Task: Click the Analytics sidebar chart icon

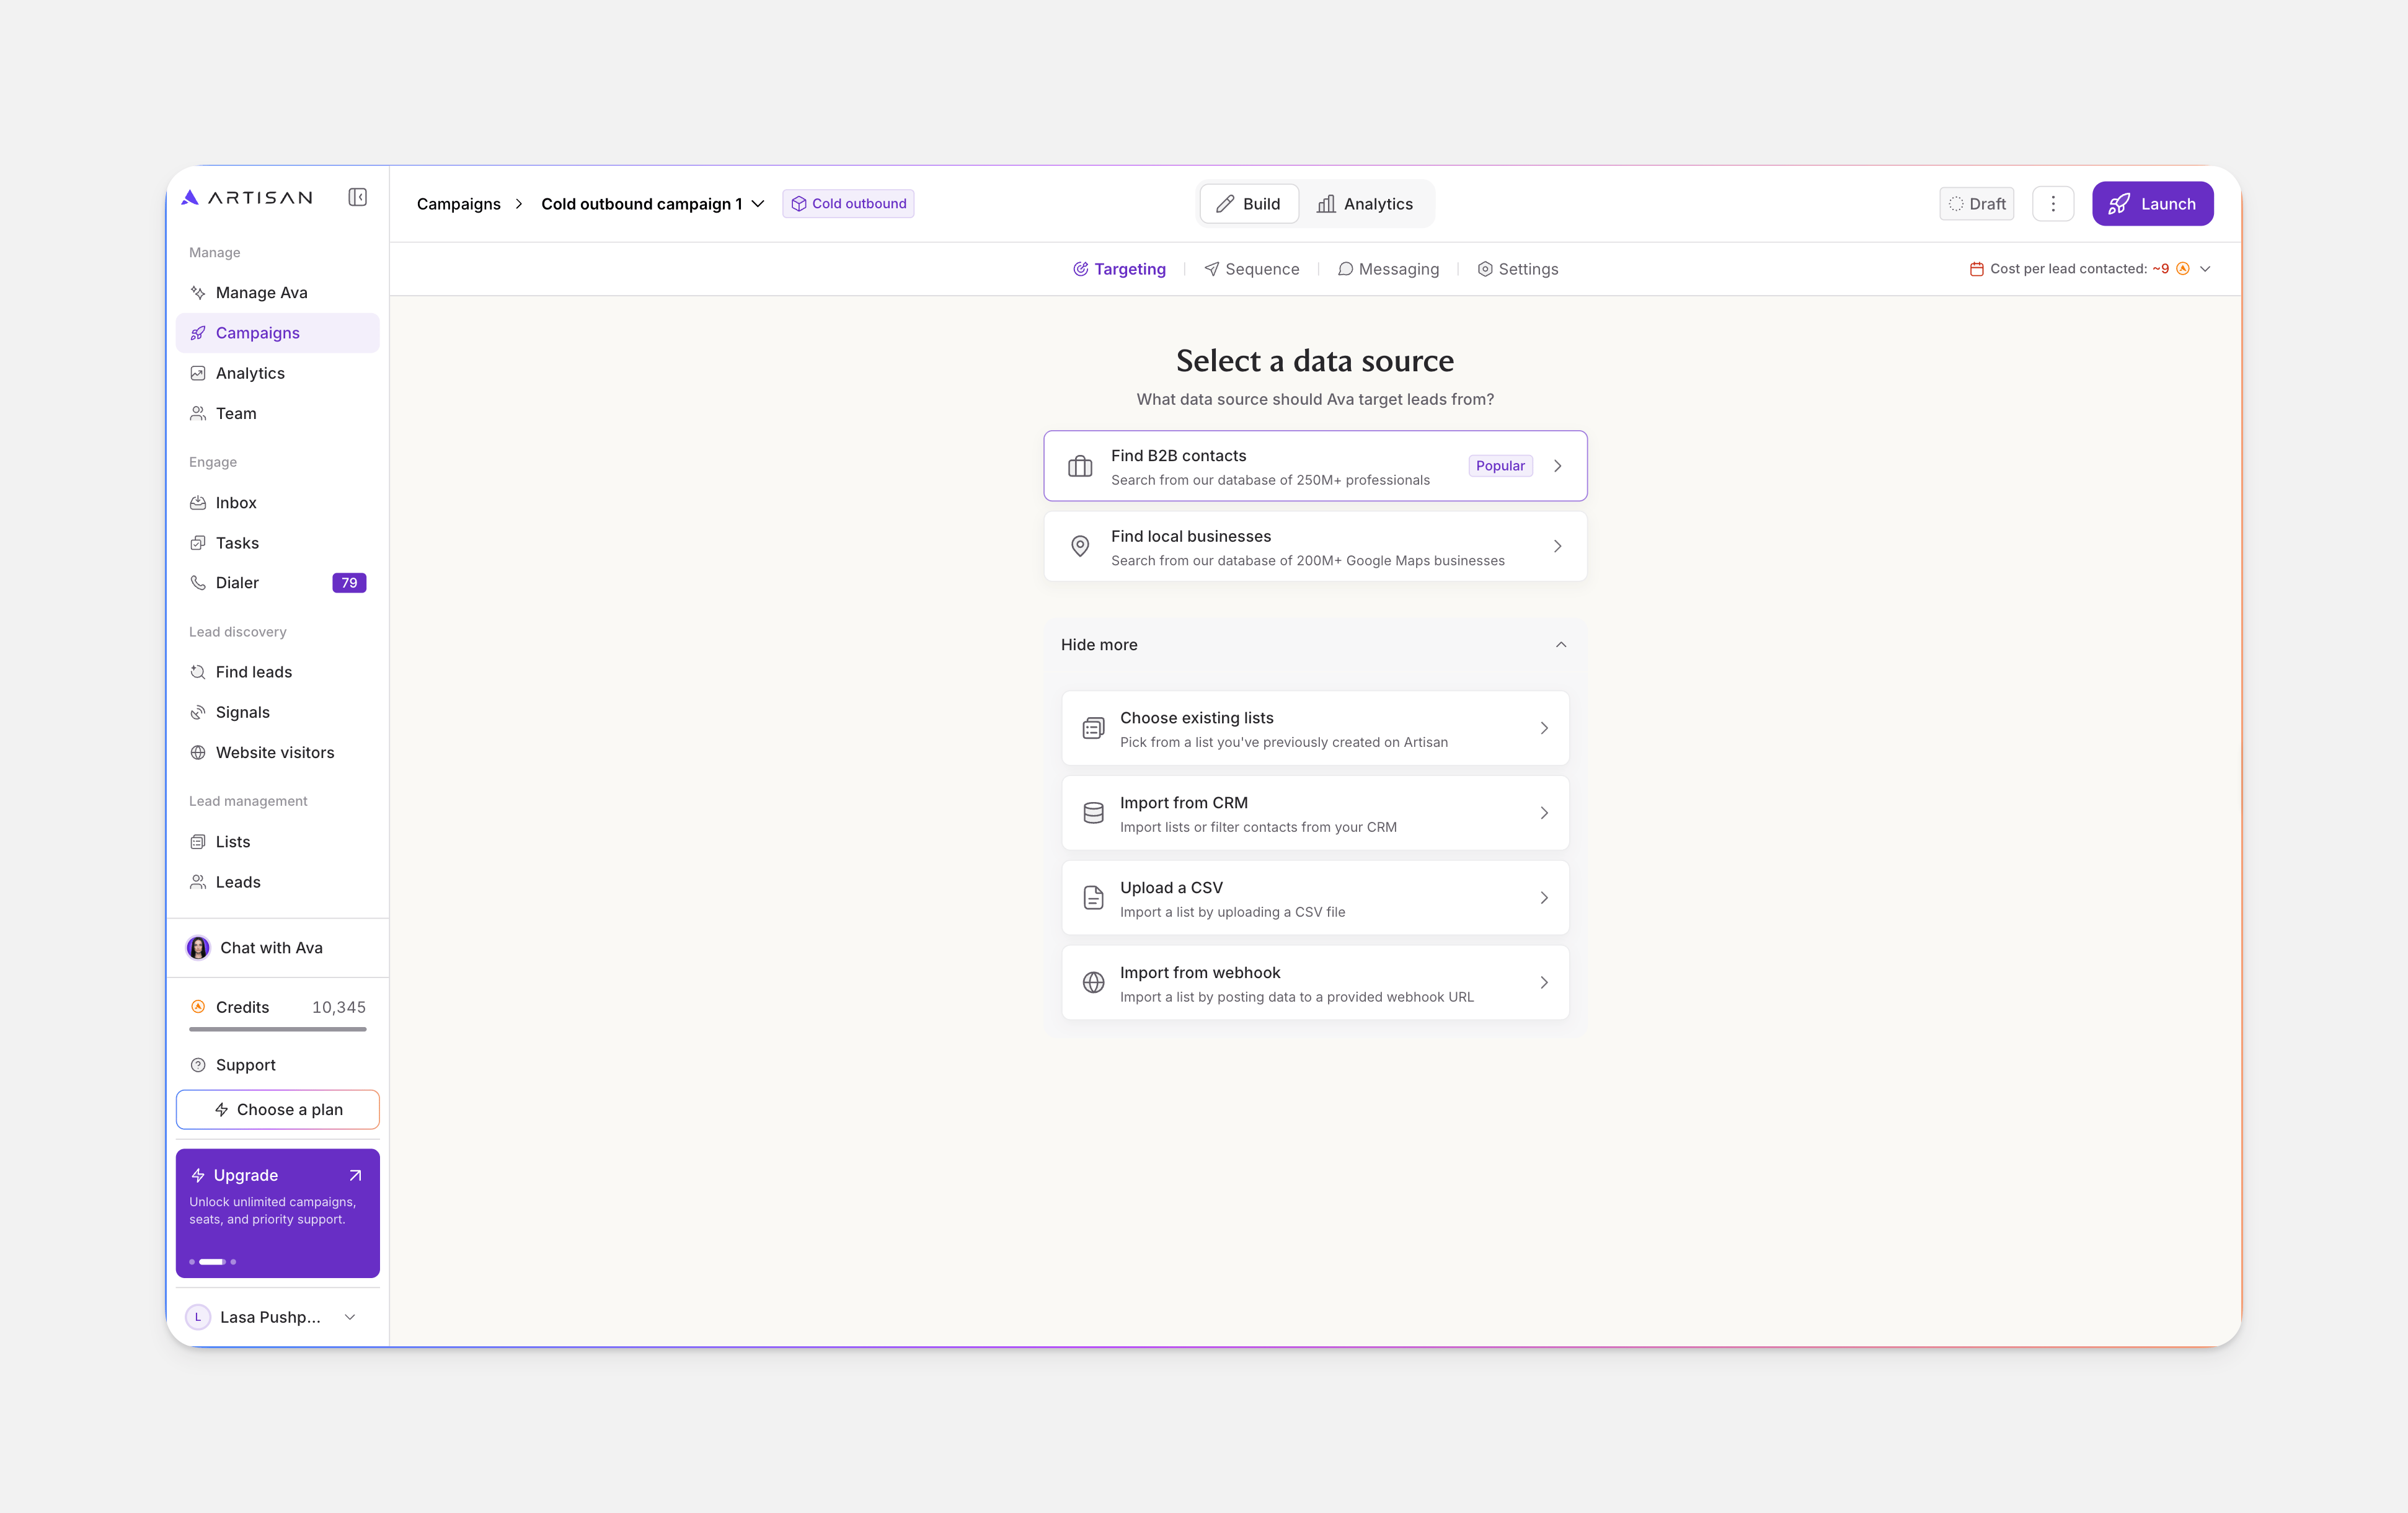Action: 198,373
